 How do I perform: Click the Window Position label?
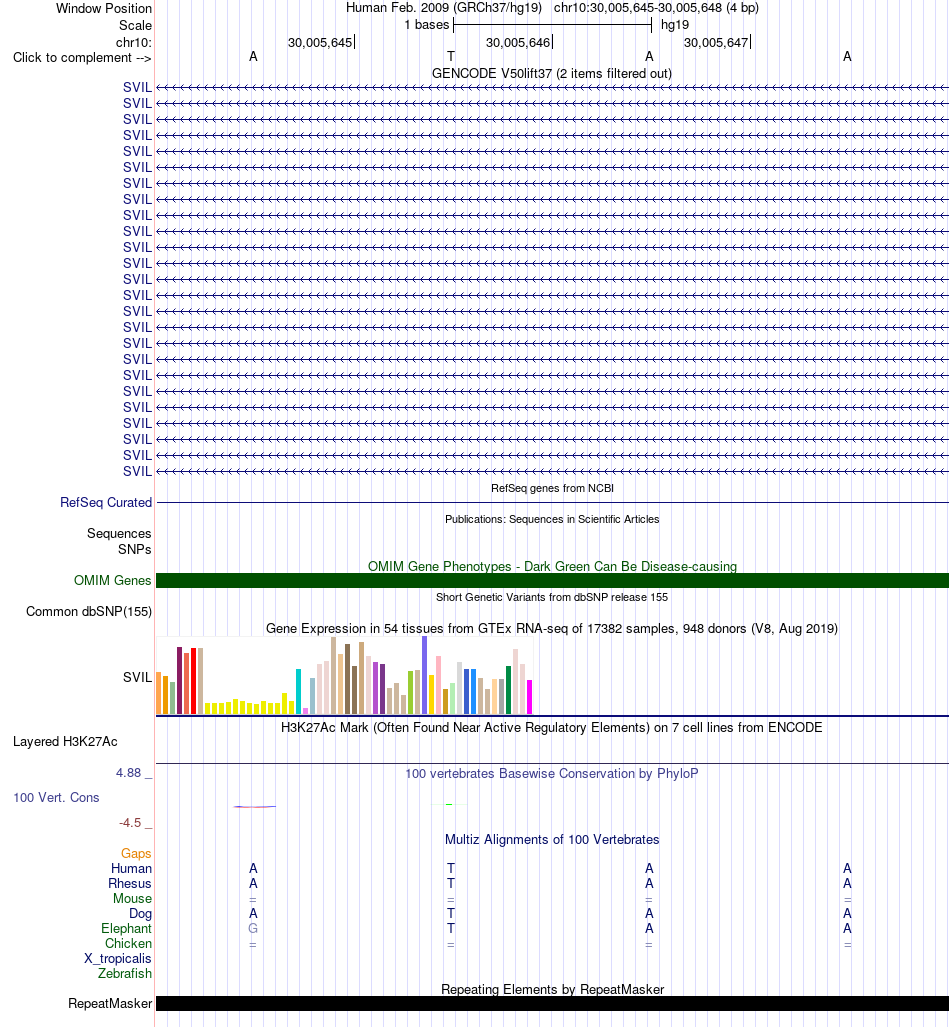[x=104, y=9]
